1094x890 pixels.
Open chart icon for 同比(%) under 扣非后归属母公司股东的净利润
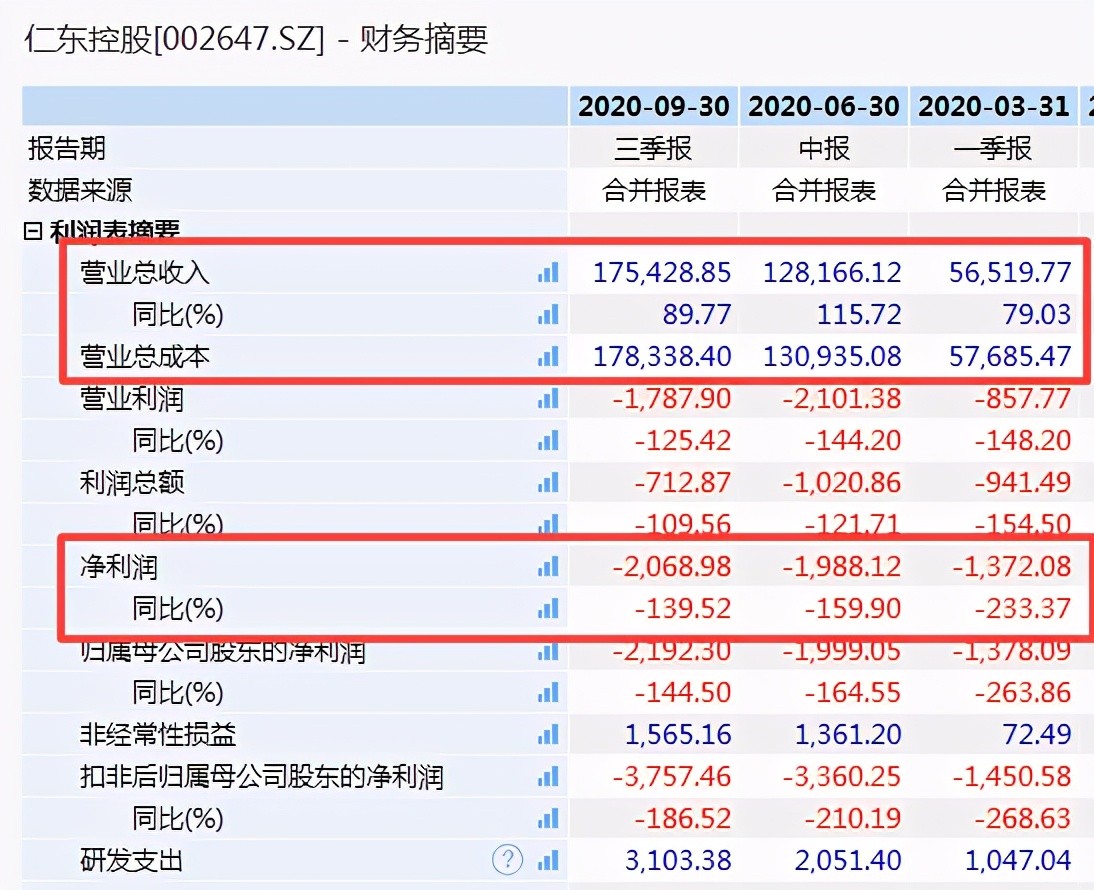pyautogui.click(x=548, y=818)
